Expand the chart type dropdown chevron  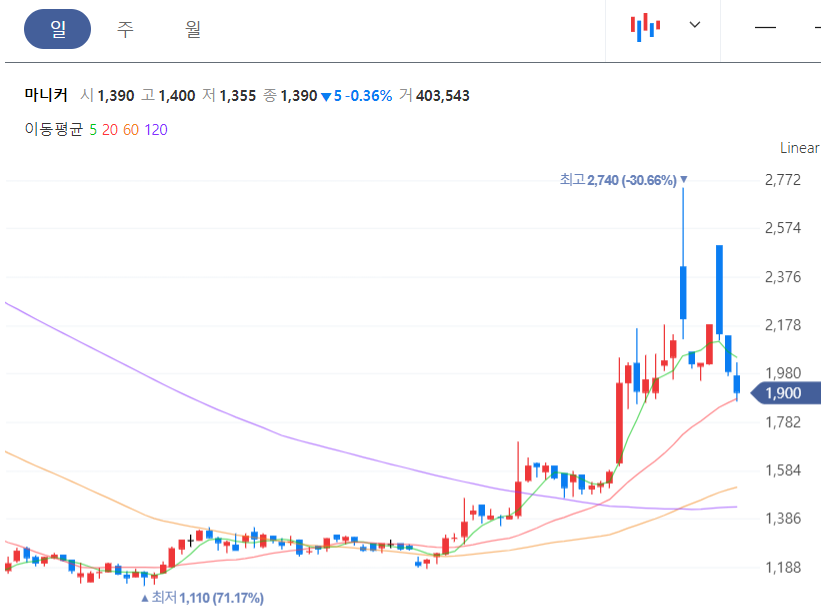(x=695, y=25)
